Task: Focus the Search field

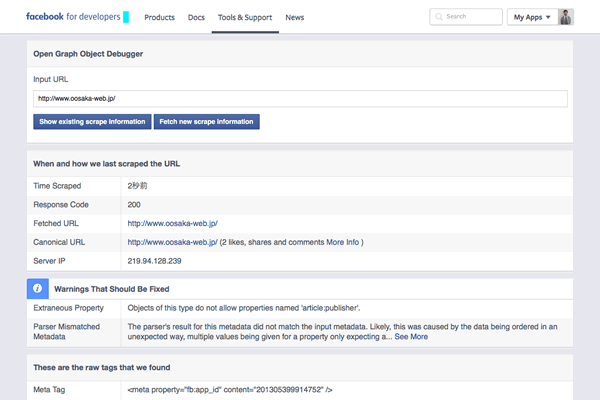Action: (x=466, y=17)
